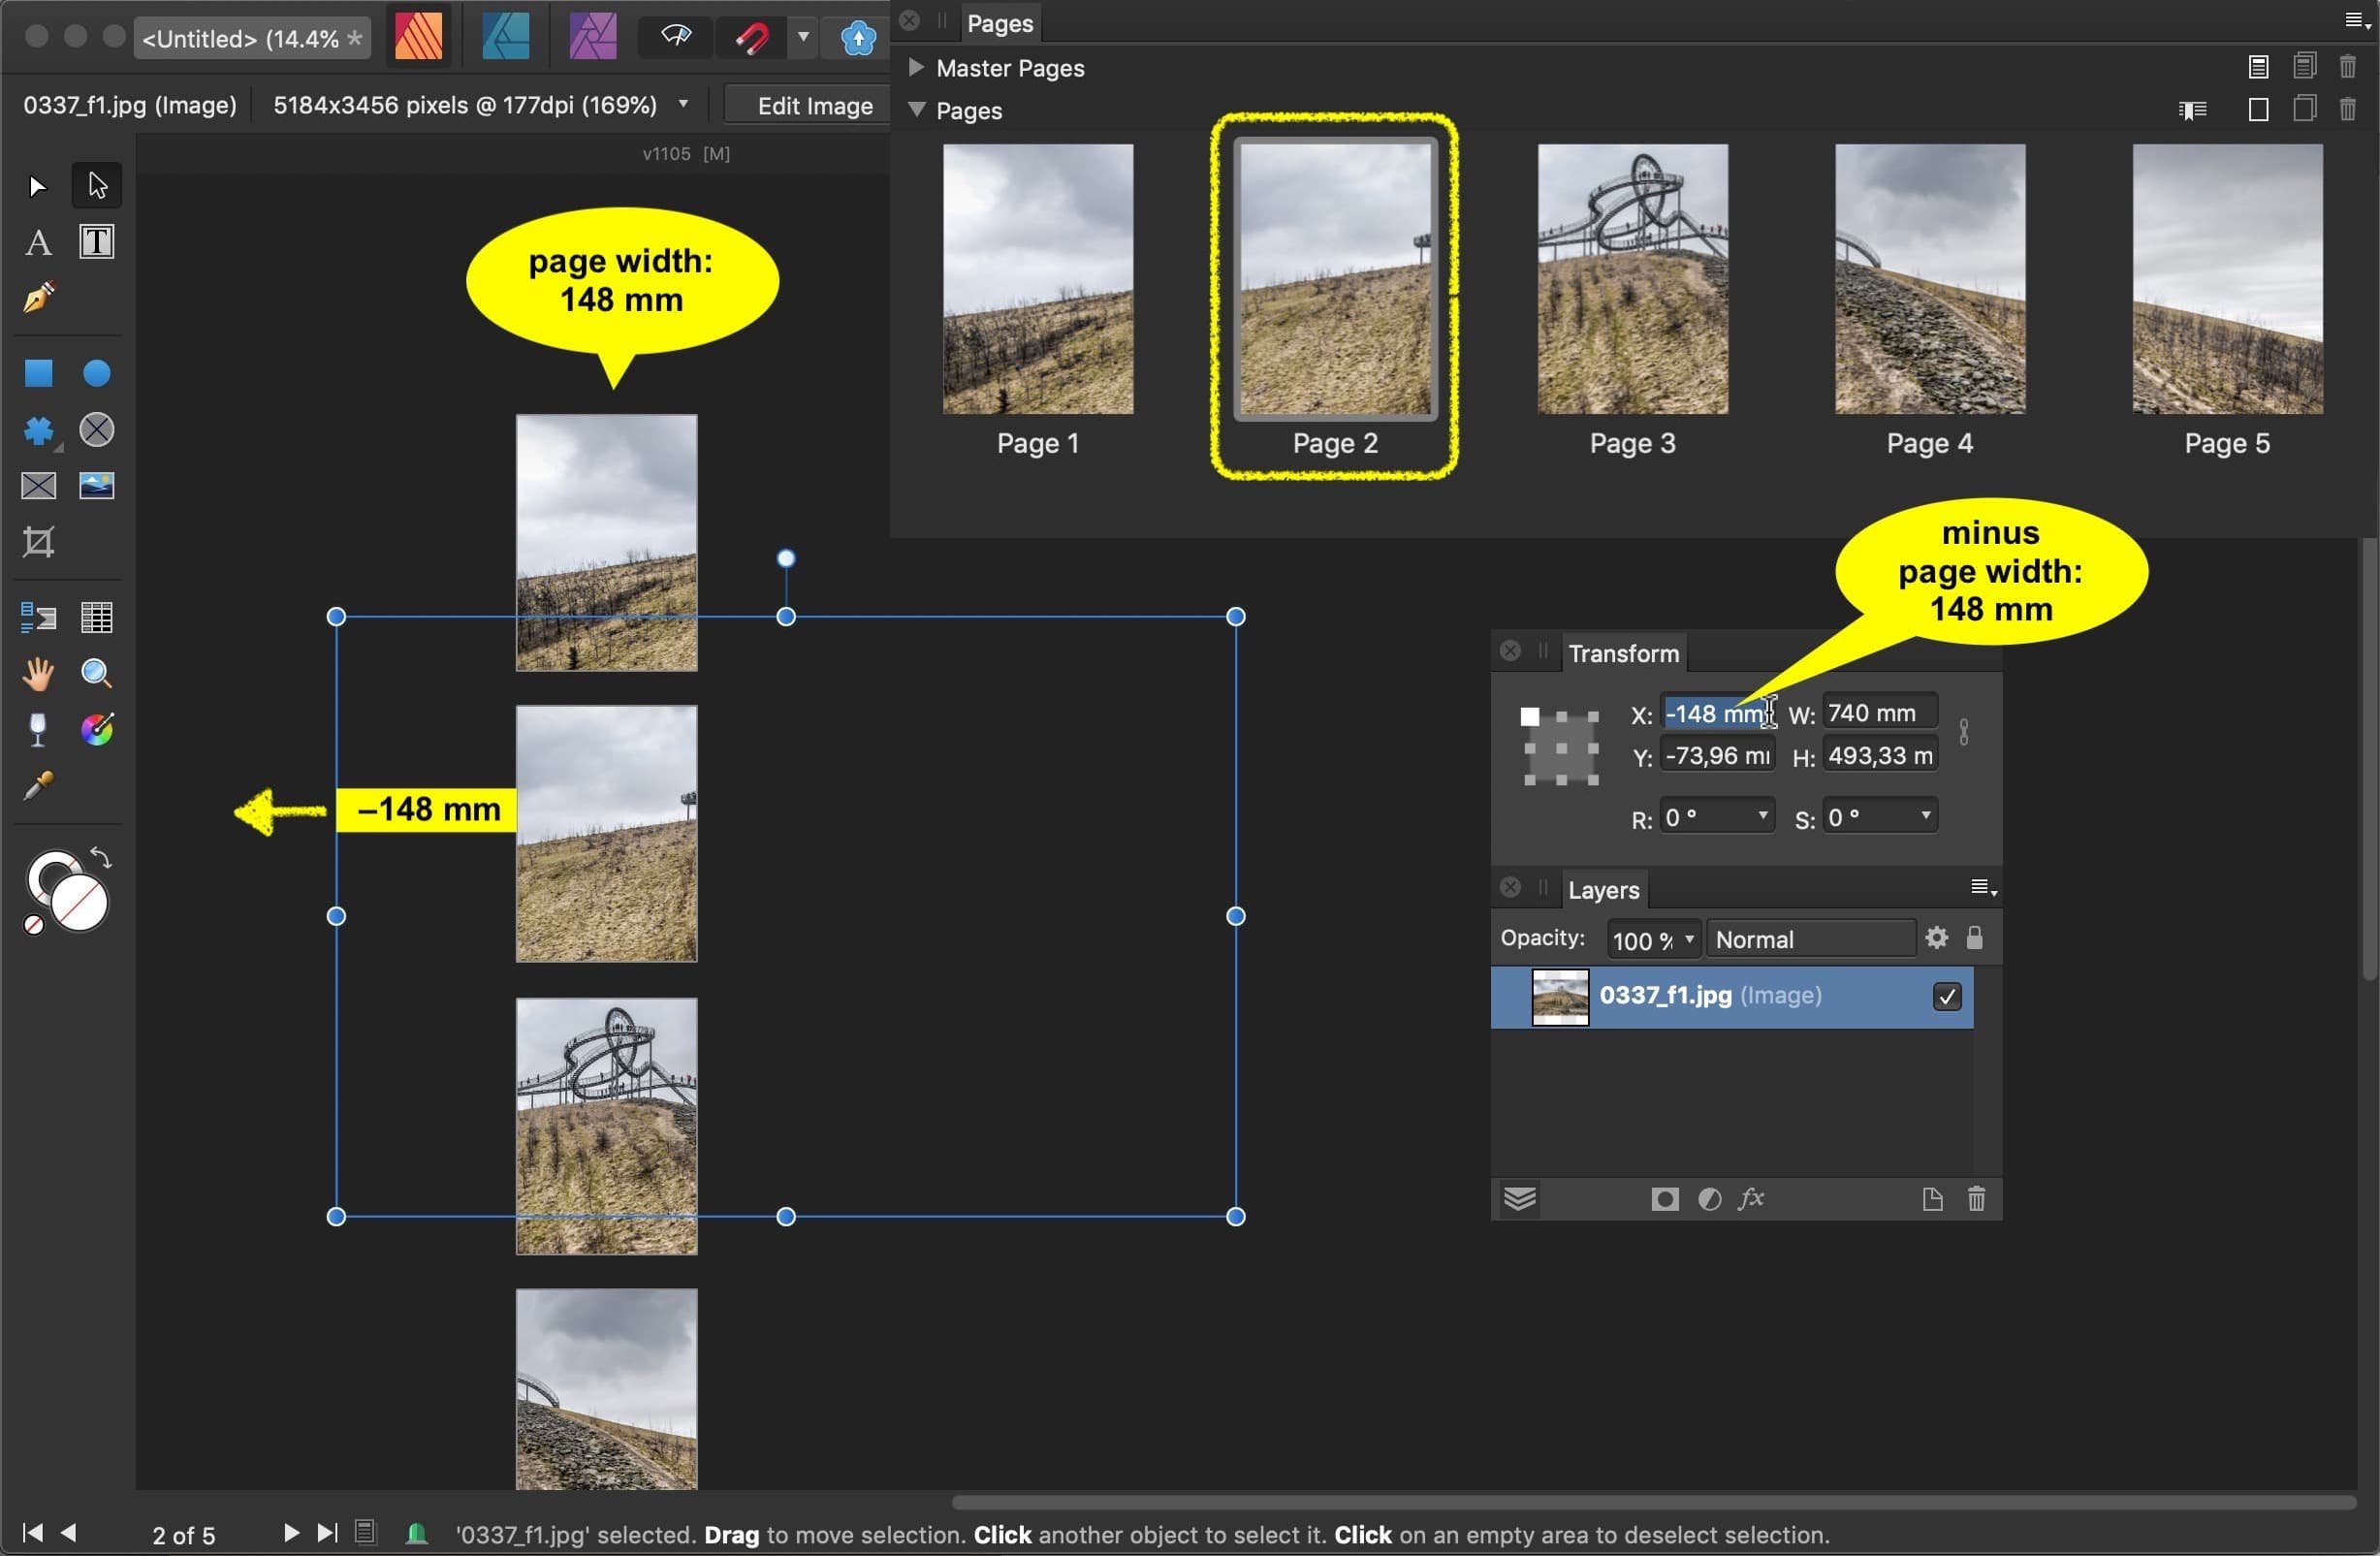Image resolution: width=2380 pixels, height=1556 pixels.
Task: Set no fill small swatch
Action: click(x=34, y=925)
